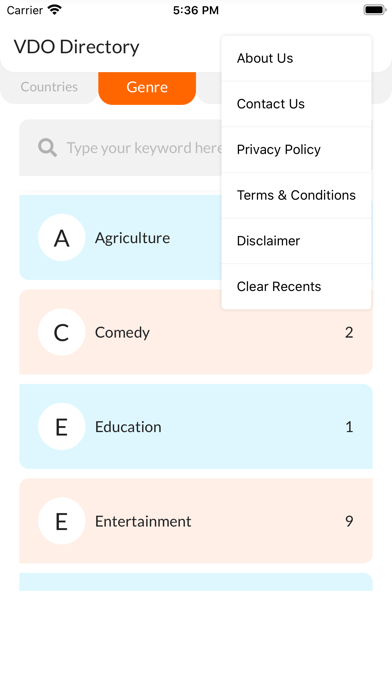The image size is (392, 696).
Task: Tap the VDO Directory title
Action: [76, 47]
